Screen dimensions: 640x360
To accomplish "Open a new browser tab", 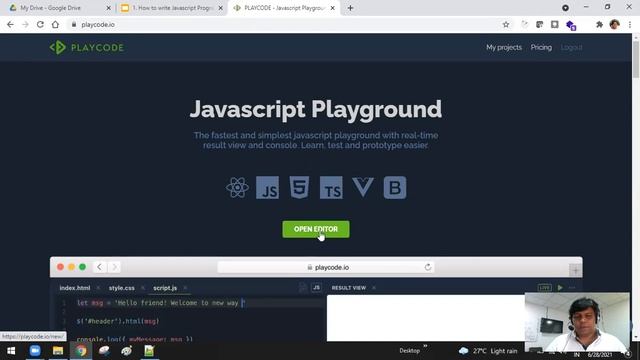I will click(350, 8).
